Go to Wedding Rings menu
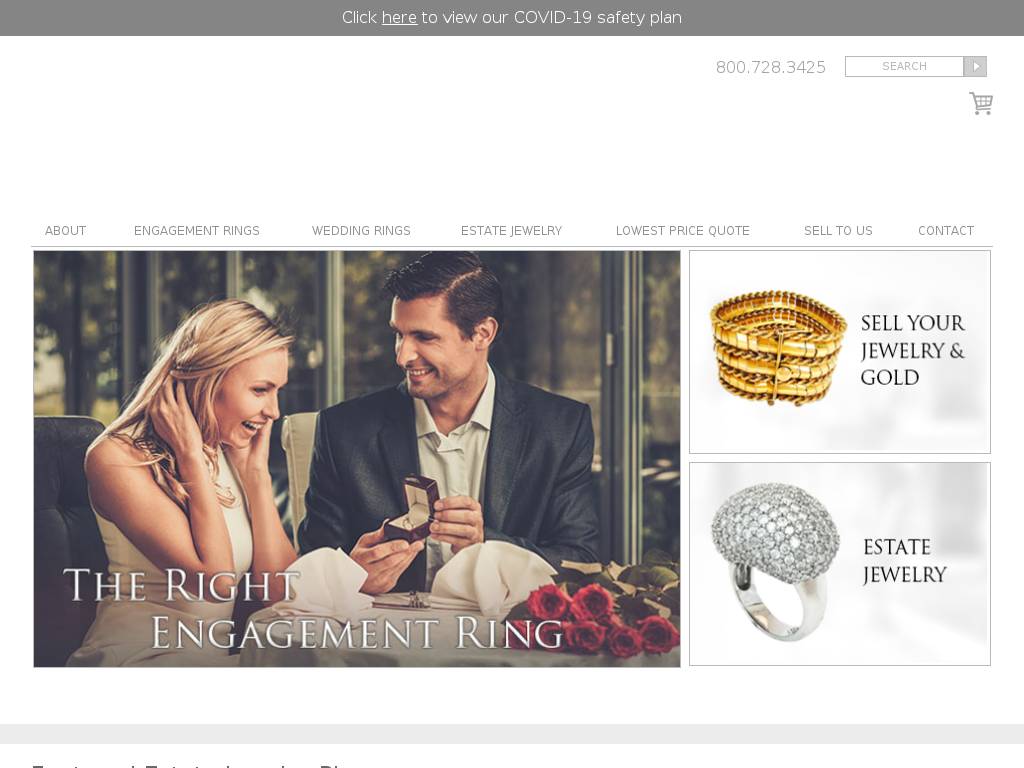The width and height of the screenshot is (1024, 768). coord(361,231)
